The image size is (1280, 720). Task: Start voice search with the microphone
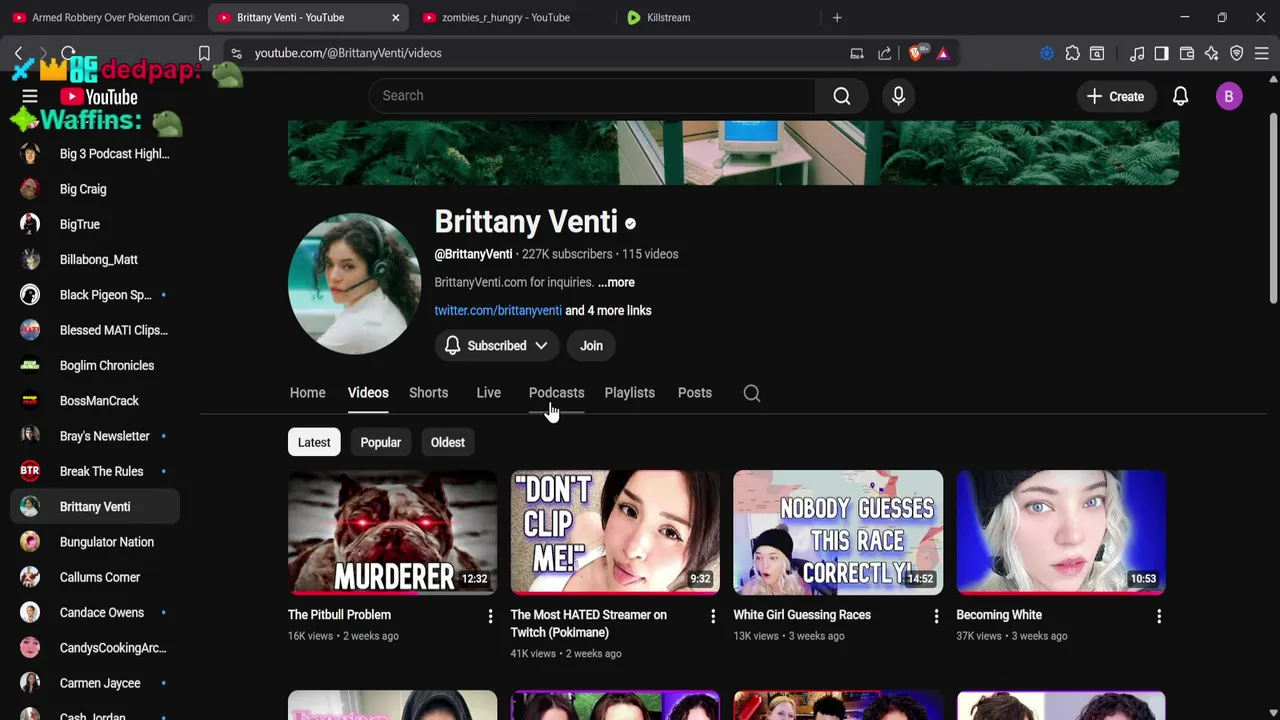click(898, 96)
